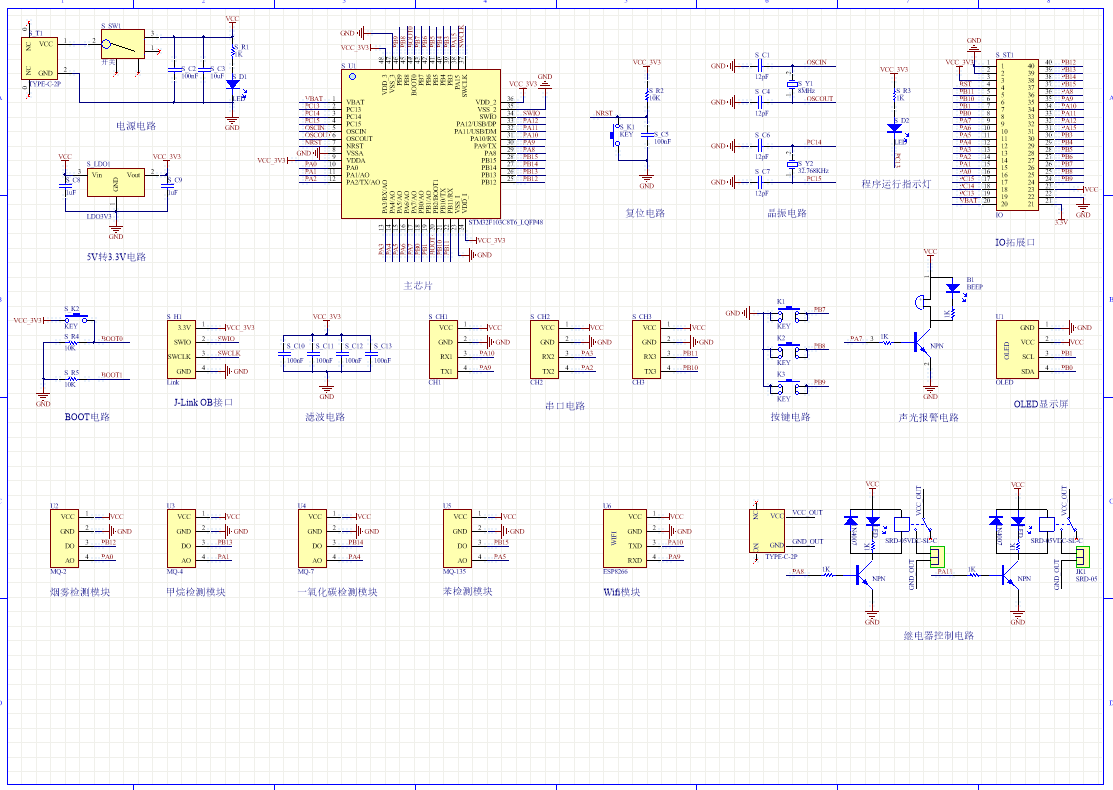The height and width of the screenshot is (790, 1113).
Task: Select the S_SW1 power switch symbol
Action: coord(122,44)
